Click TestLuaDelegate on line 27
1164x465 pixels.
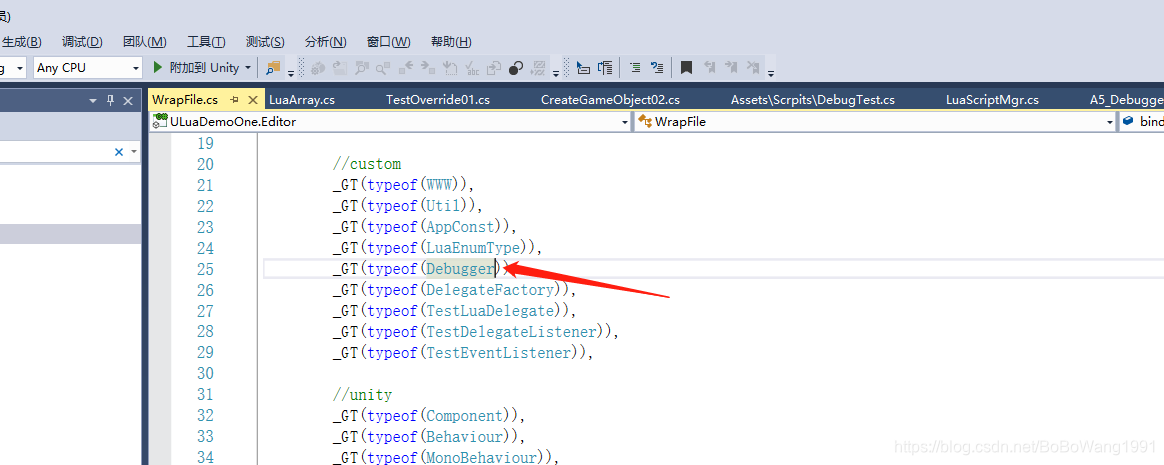point(490,310)
